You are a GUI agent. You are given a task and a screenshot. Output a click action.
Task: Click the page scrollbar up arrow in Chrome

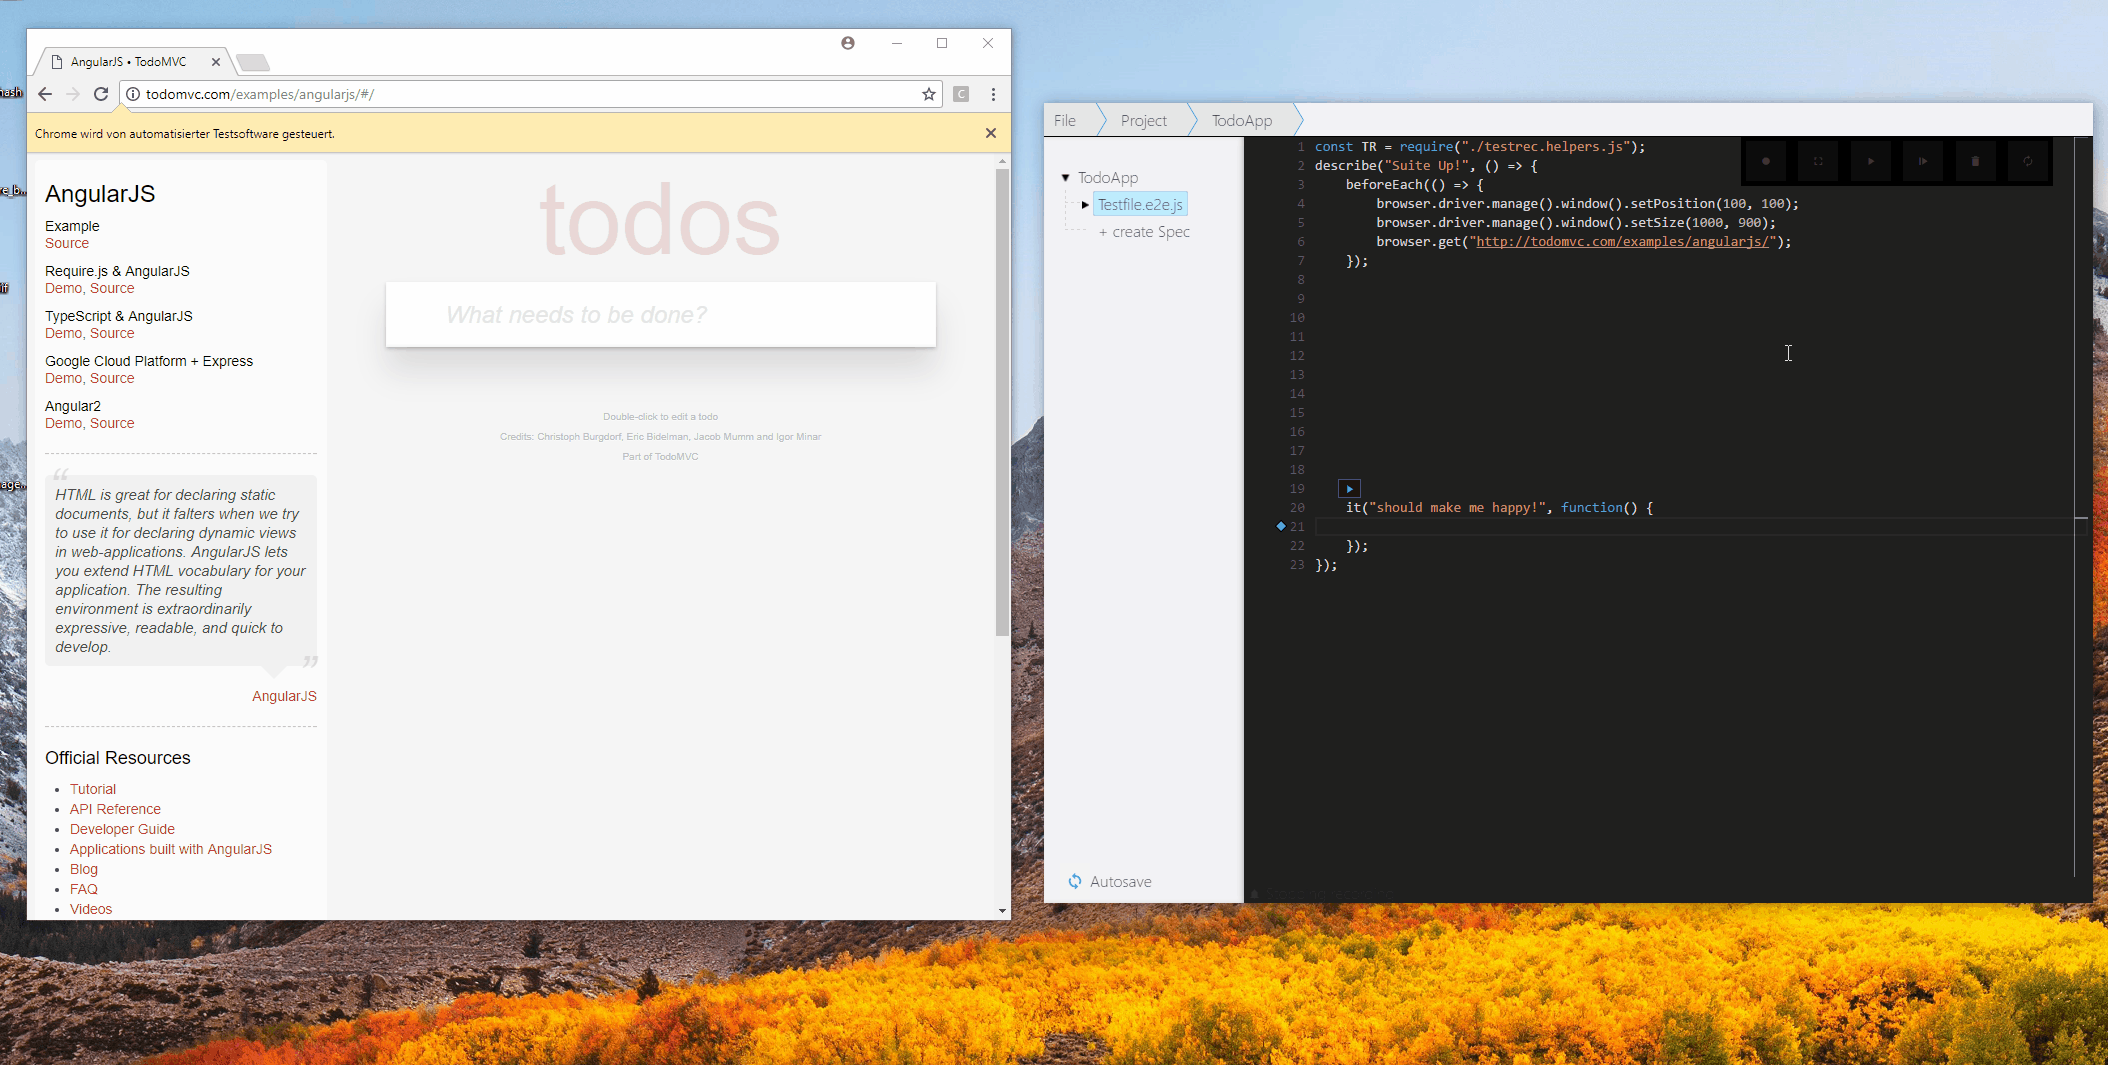click(1002, 161)
